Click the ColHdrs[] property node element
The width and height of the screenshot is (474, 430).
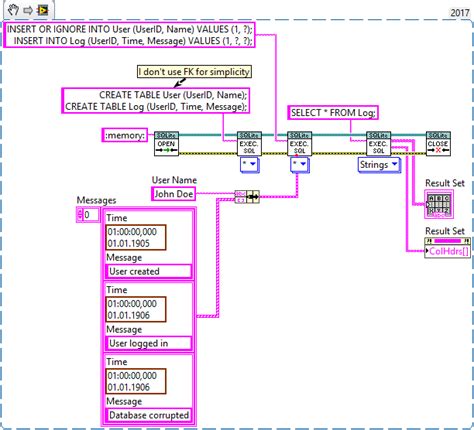[448, 251]
